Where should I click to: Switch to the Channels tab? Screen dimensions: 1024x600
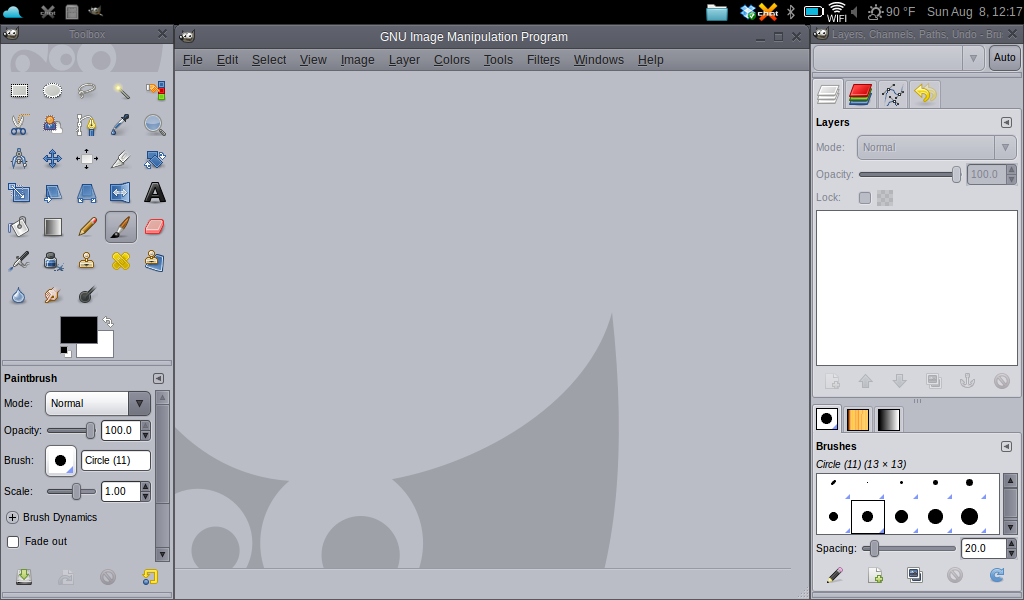[x=861, y=94]
